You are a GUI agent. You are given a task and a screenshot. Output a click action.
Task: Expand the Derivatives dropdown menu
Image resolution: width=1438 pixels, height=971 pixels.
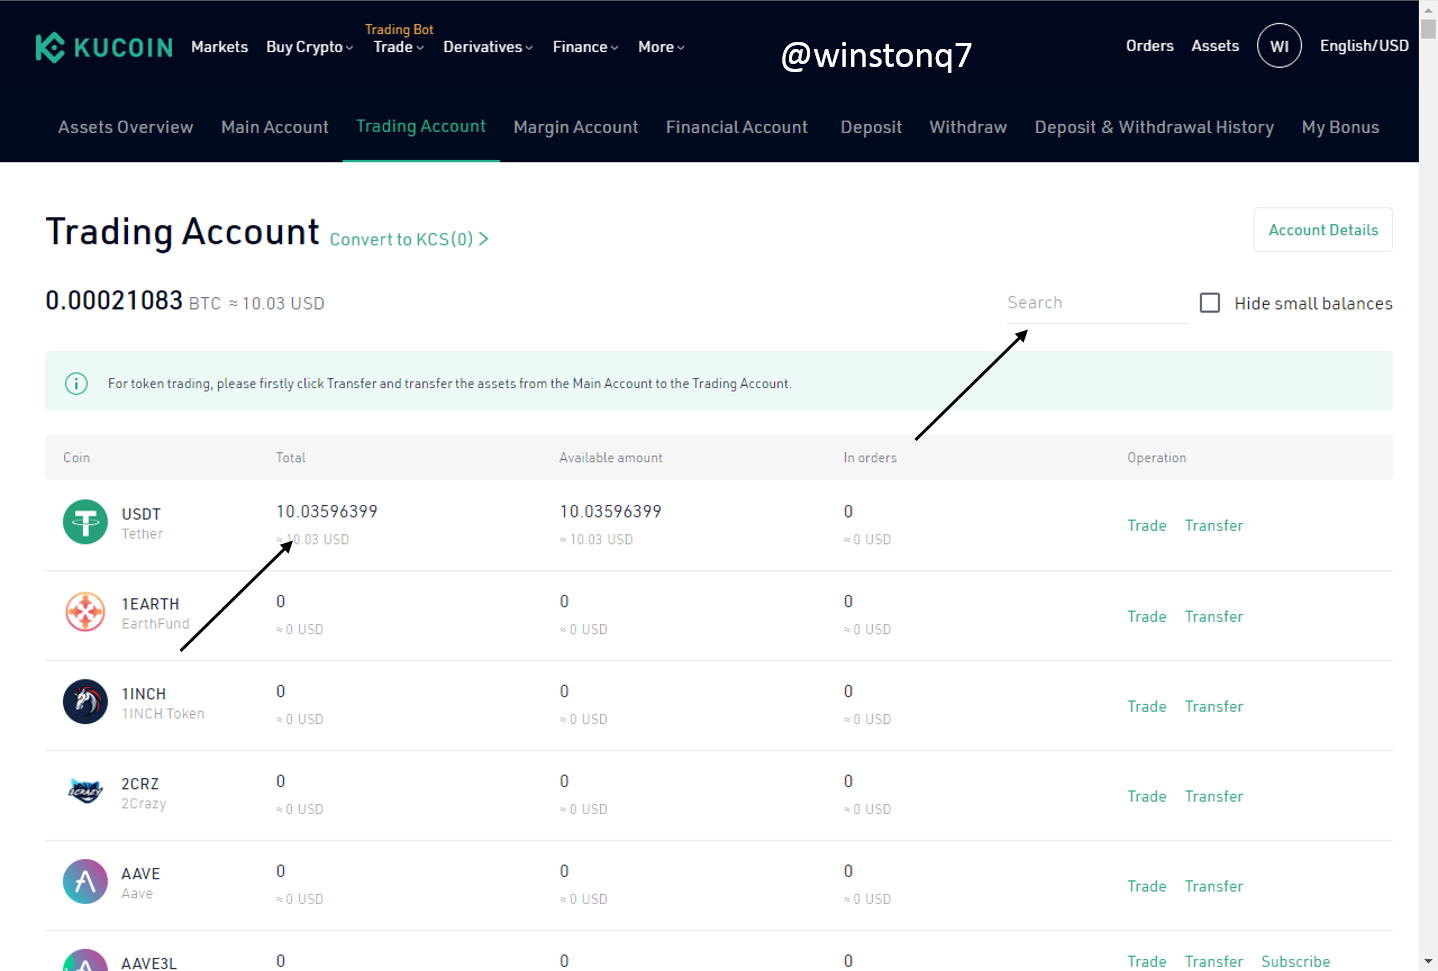(x=488, y=47)
